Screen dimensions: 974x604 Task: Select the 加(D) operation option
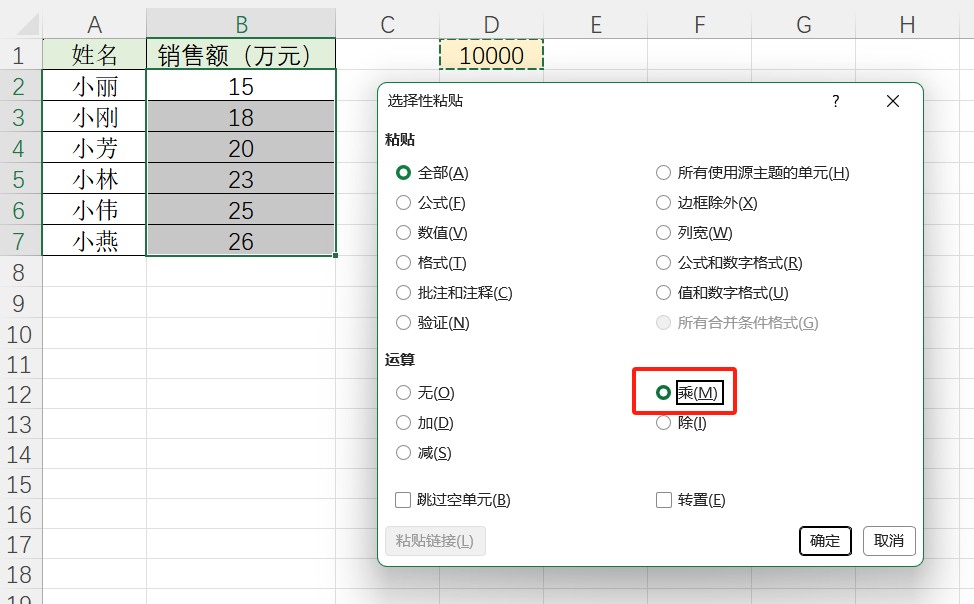coord(404,422)
